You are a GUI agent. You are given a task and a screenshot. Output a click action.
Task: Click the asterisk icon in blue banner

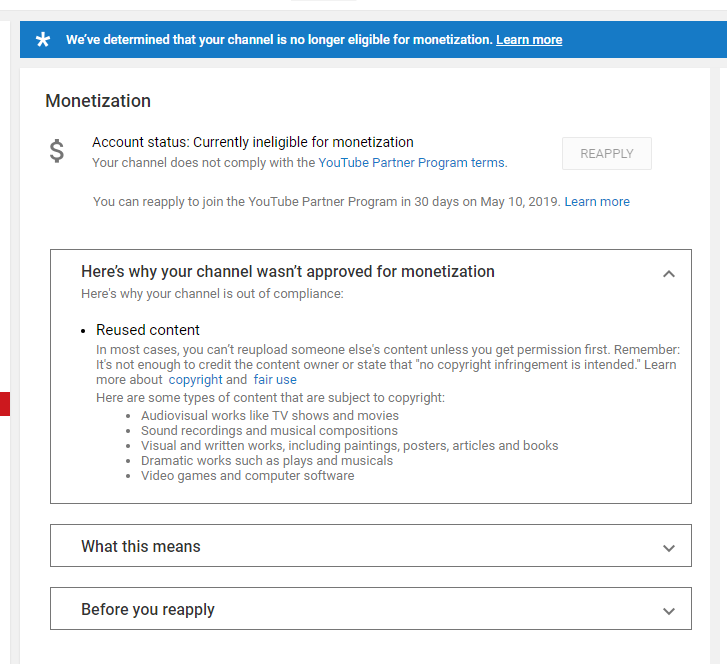click(x=43, y=39)
